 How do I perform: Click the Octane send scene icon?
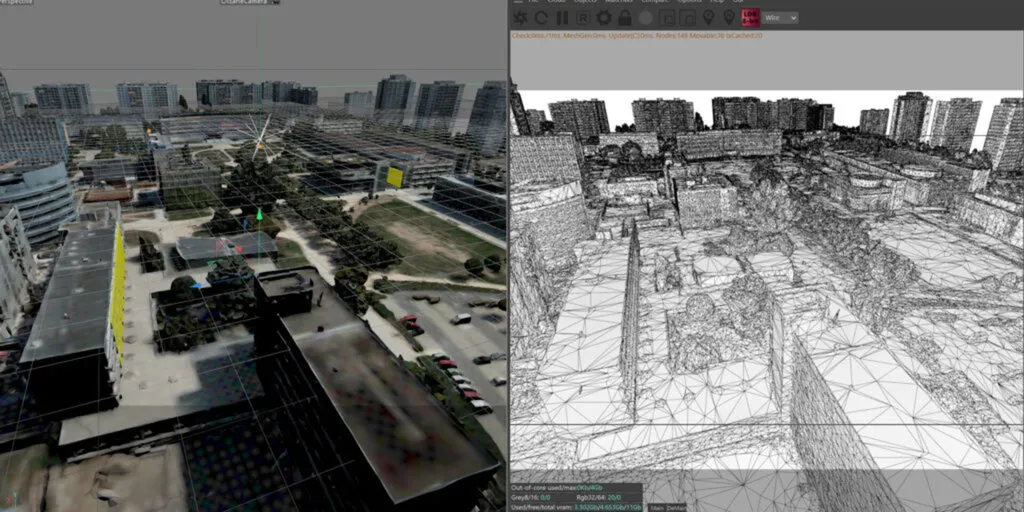[x=521, y=18]
